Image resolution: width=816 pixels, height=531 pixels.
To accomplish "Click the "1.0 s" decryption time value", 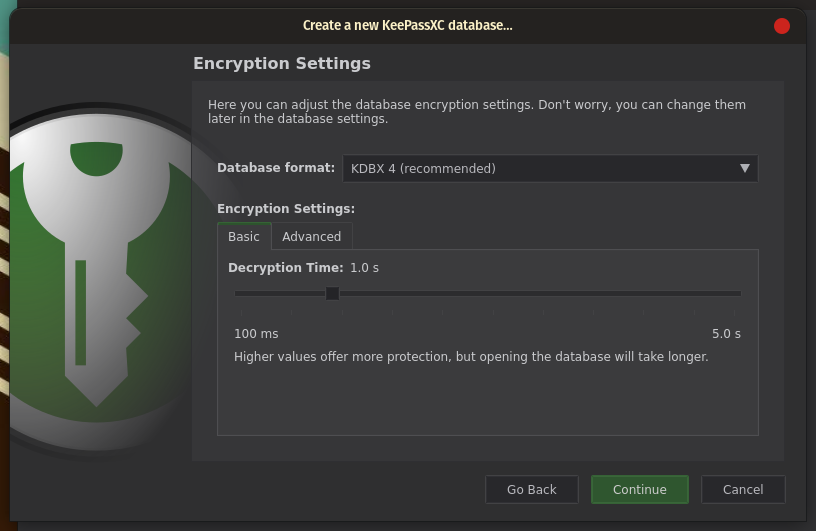I will coord(364,268).
